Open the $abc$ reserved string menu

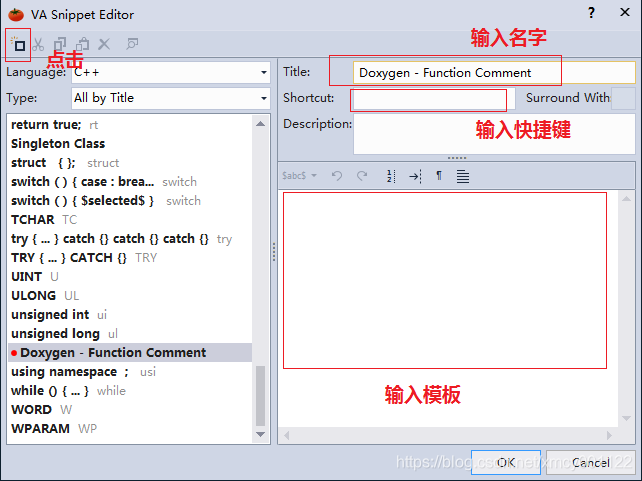[x=299, y=176]
